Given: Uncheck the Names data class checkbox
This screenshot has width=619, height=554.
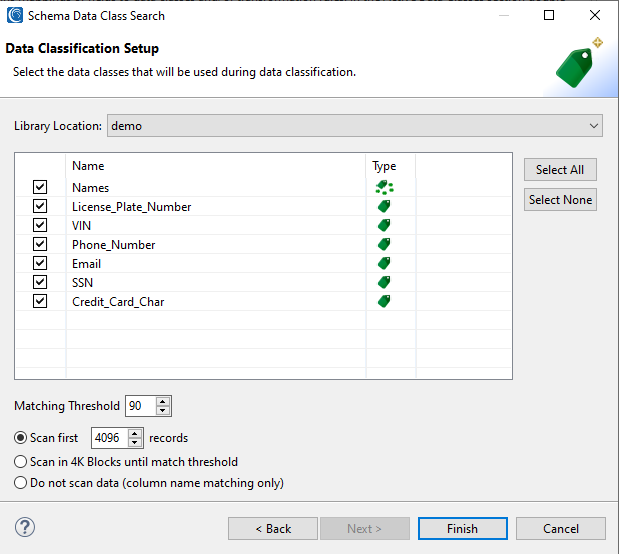Looking at the screenshot, I should pyautogui.click(x=40, y=187).
